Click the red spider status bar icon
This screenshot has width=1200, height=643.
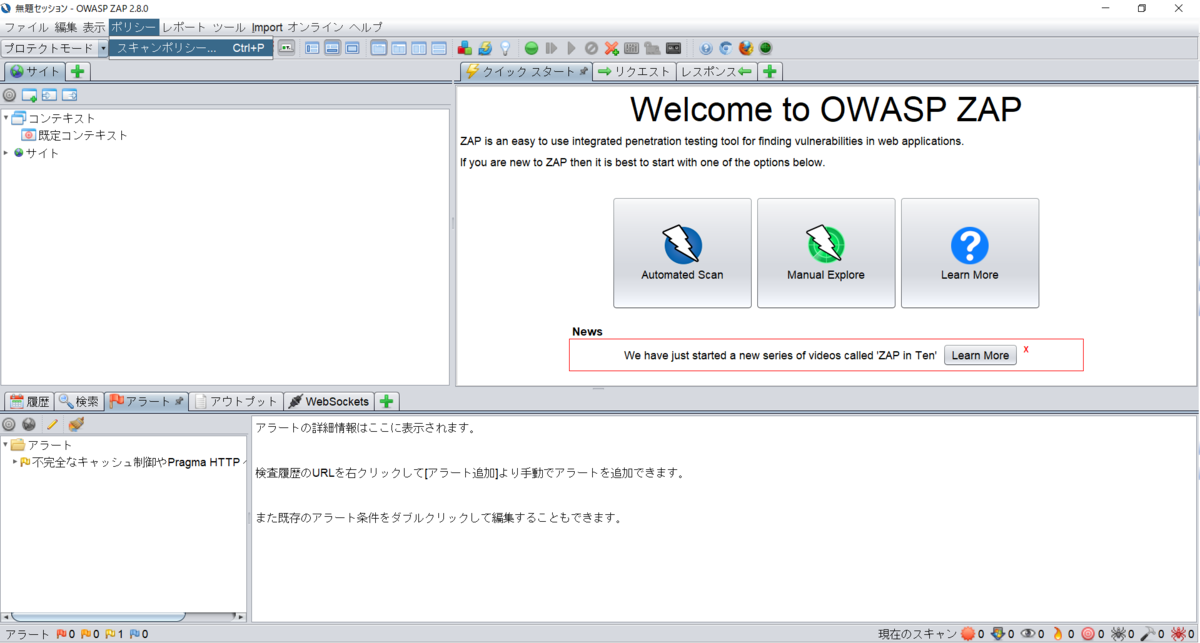[1178, 634]
